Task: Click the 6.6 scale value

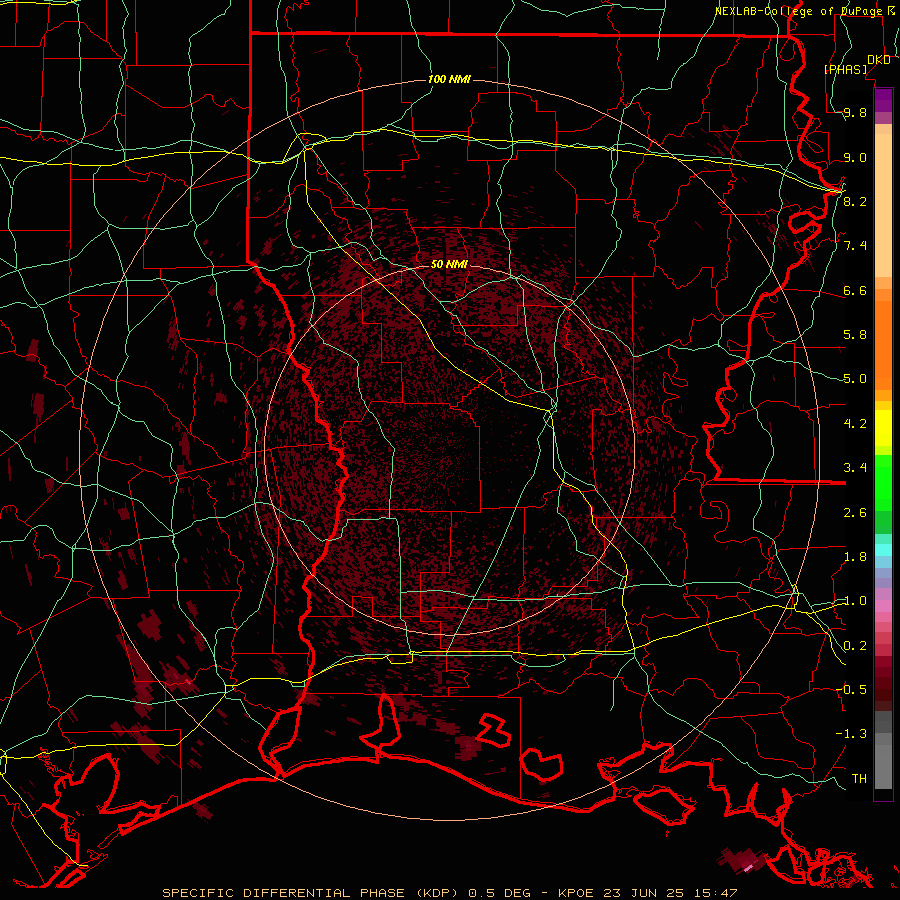Action: pos(855,290)
